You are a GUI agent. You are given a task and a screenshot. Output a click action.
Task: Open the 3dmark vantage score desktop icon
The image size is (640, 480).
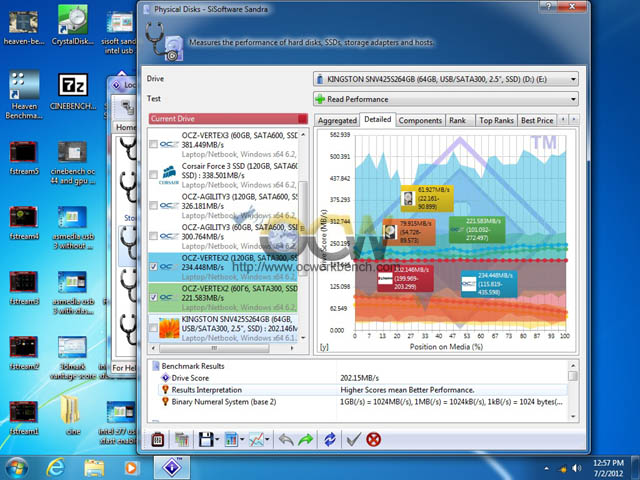pyautogui.click(x=73, y=358)
